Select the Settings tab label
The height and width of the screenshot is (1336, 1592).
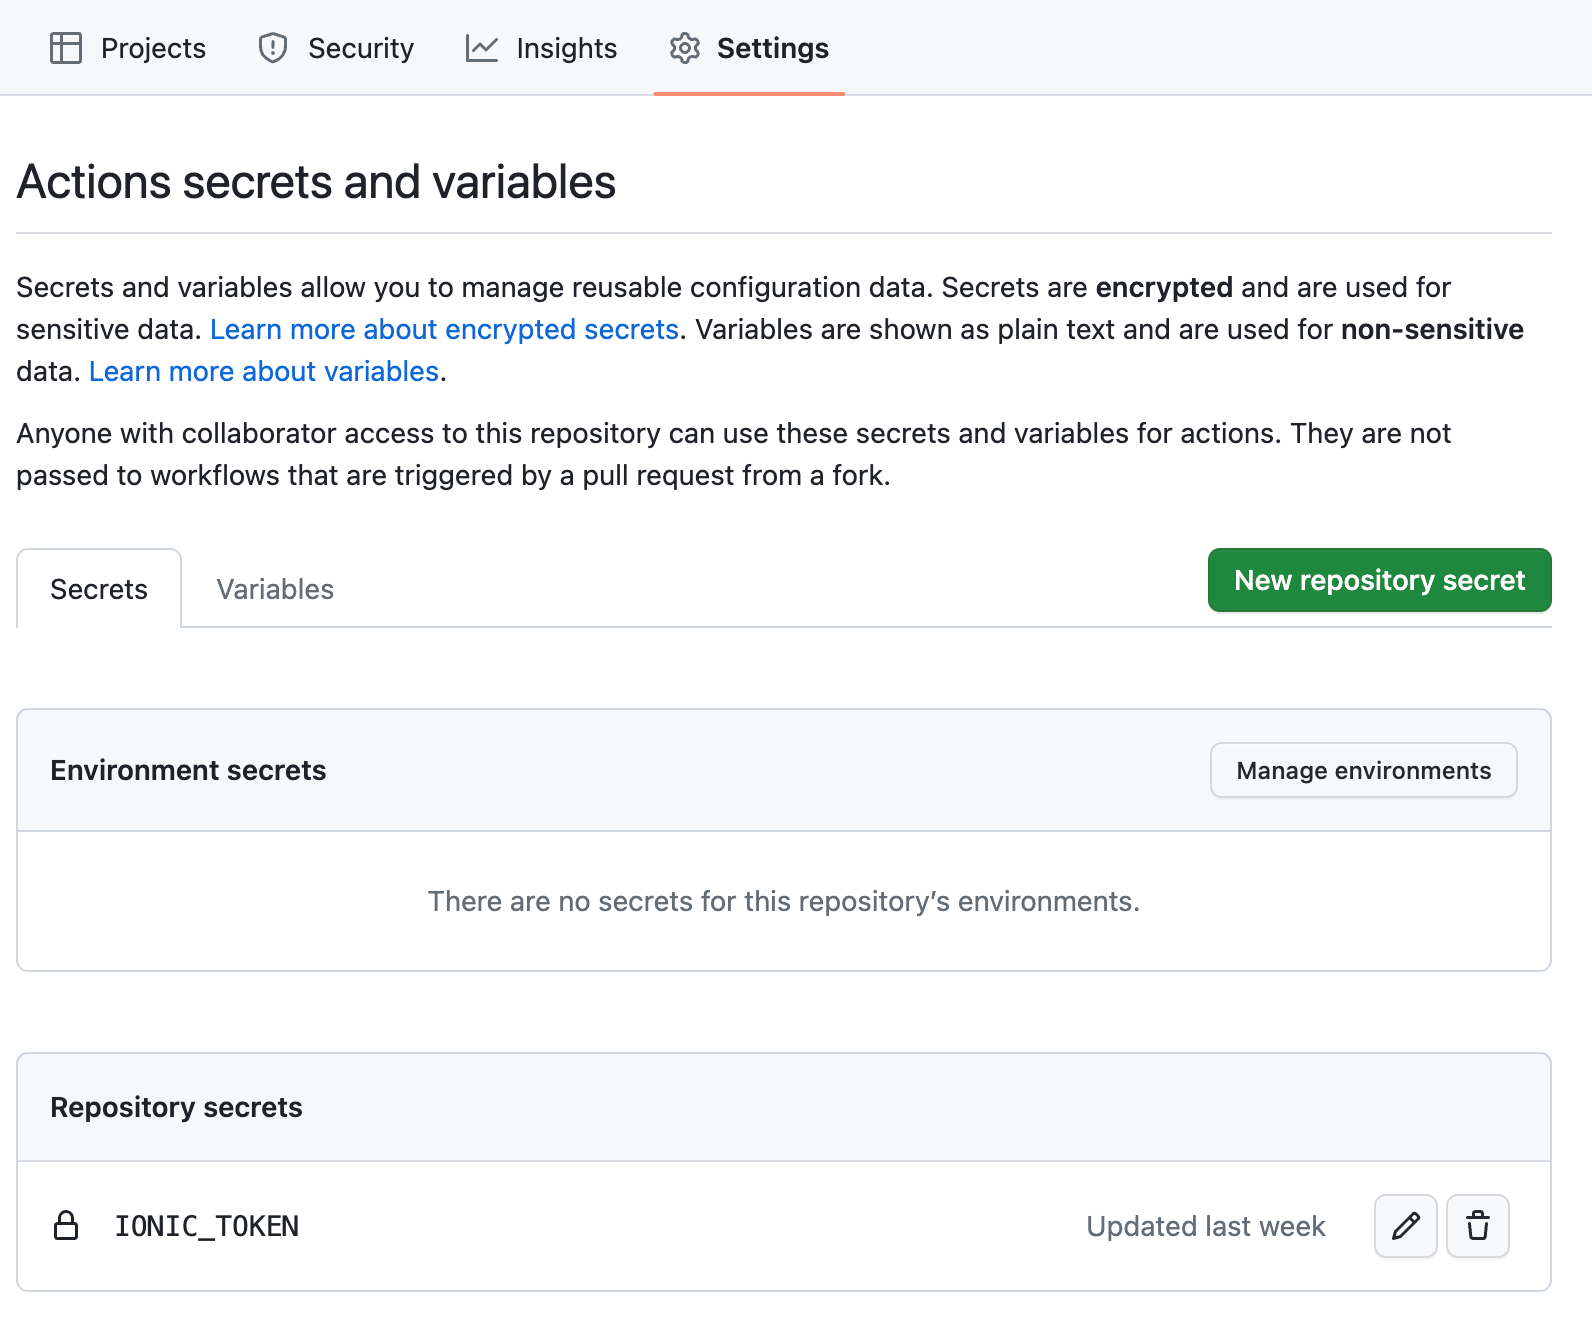click(x=772, y=48)
